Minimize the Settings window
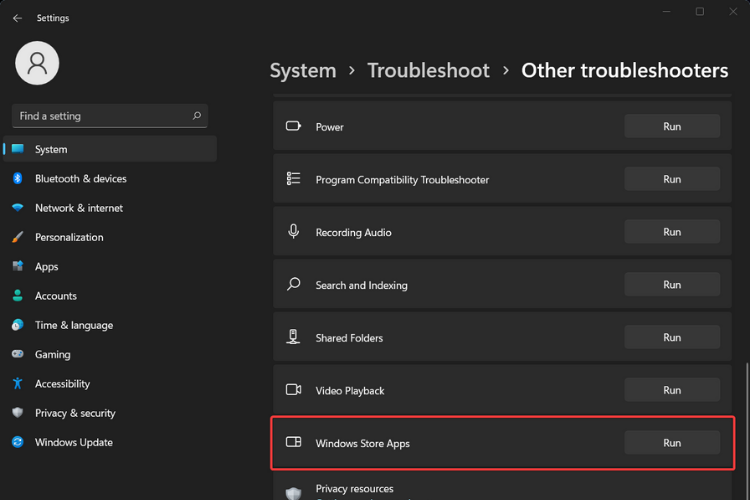This screenshot has width=750, height=500. (666, 11)
